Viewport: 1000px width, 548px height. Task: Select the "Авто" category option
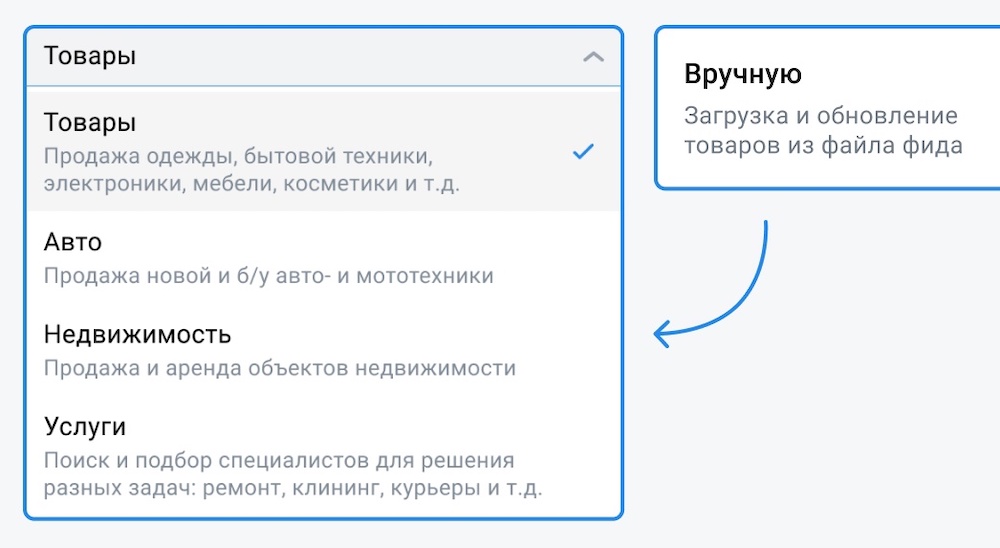[x=73, y=243]
